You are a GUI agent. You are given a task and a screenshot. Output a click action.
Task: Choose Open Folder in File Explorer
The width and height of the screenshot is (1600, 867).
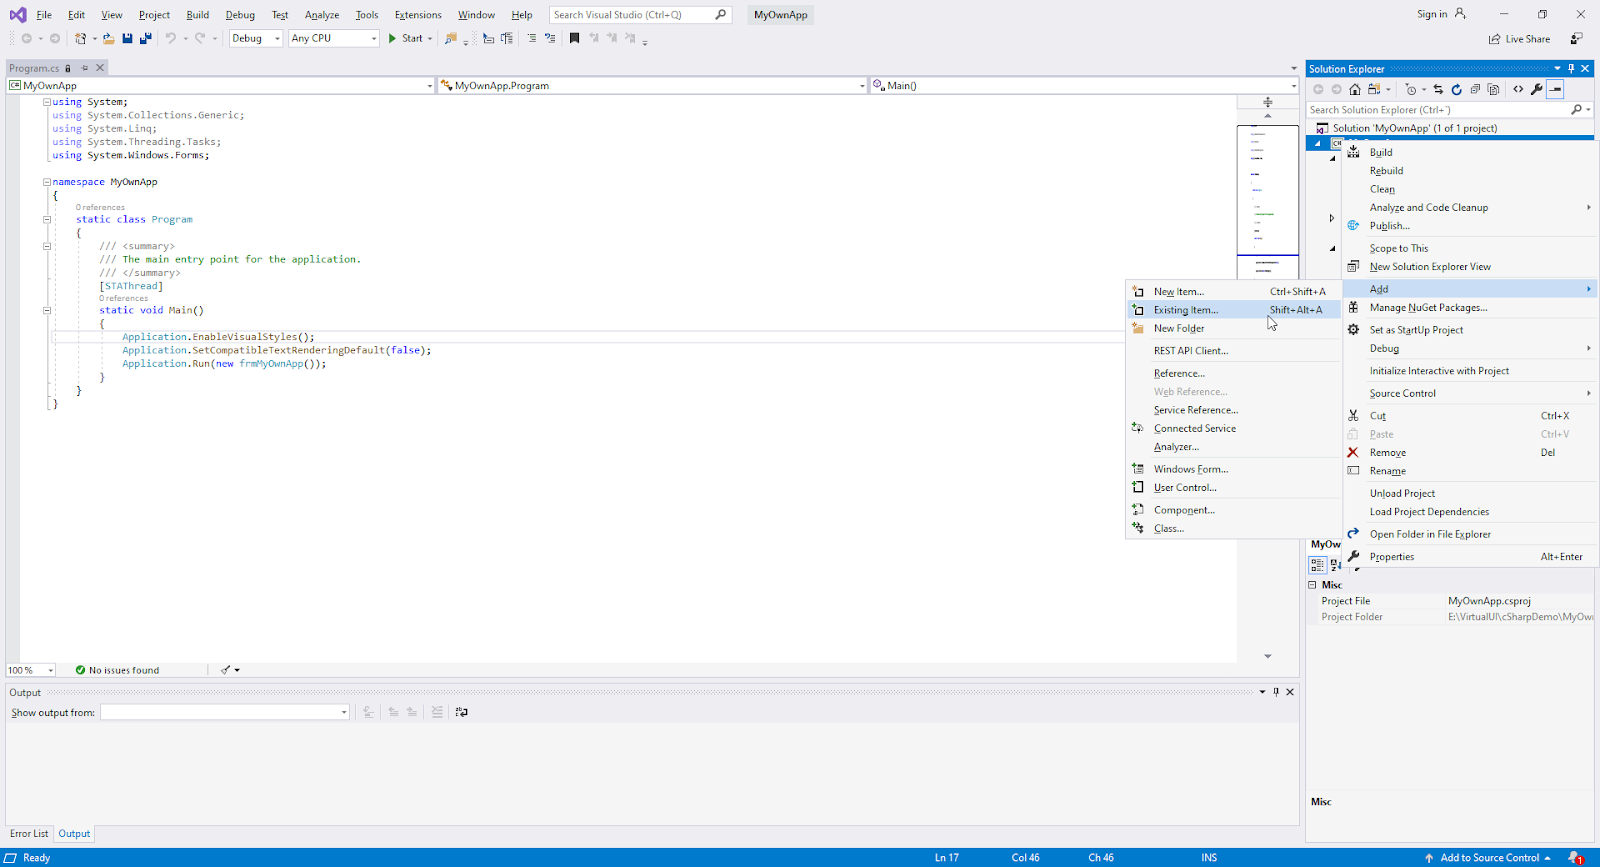(x=1470, y=534)
